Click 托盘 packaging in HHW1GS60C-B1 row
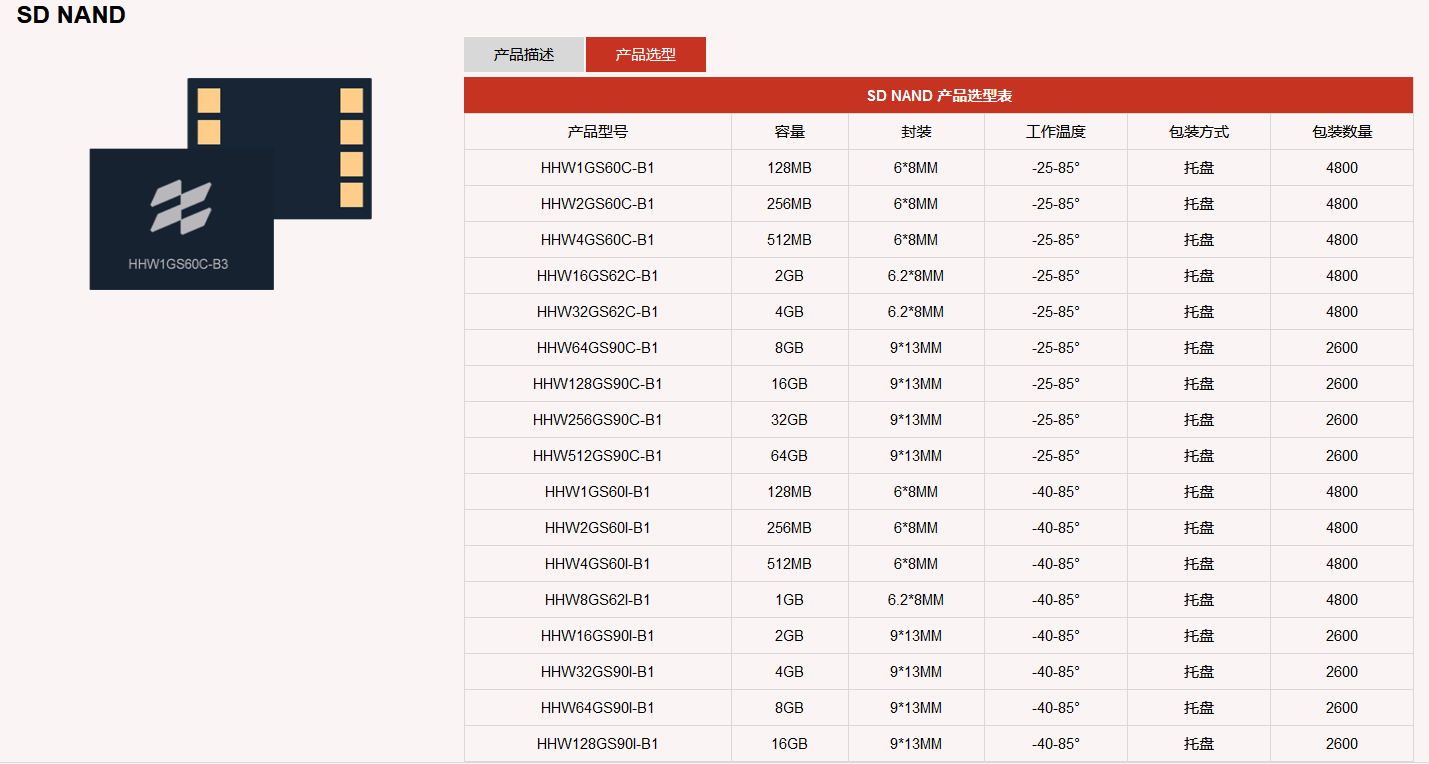 point(1199,168)
